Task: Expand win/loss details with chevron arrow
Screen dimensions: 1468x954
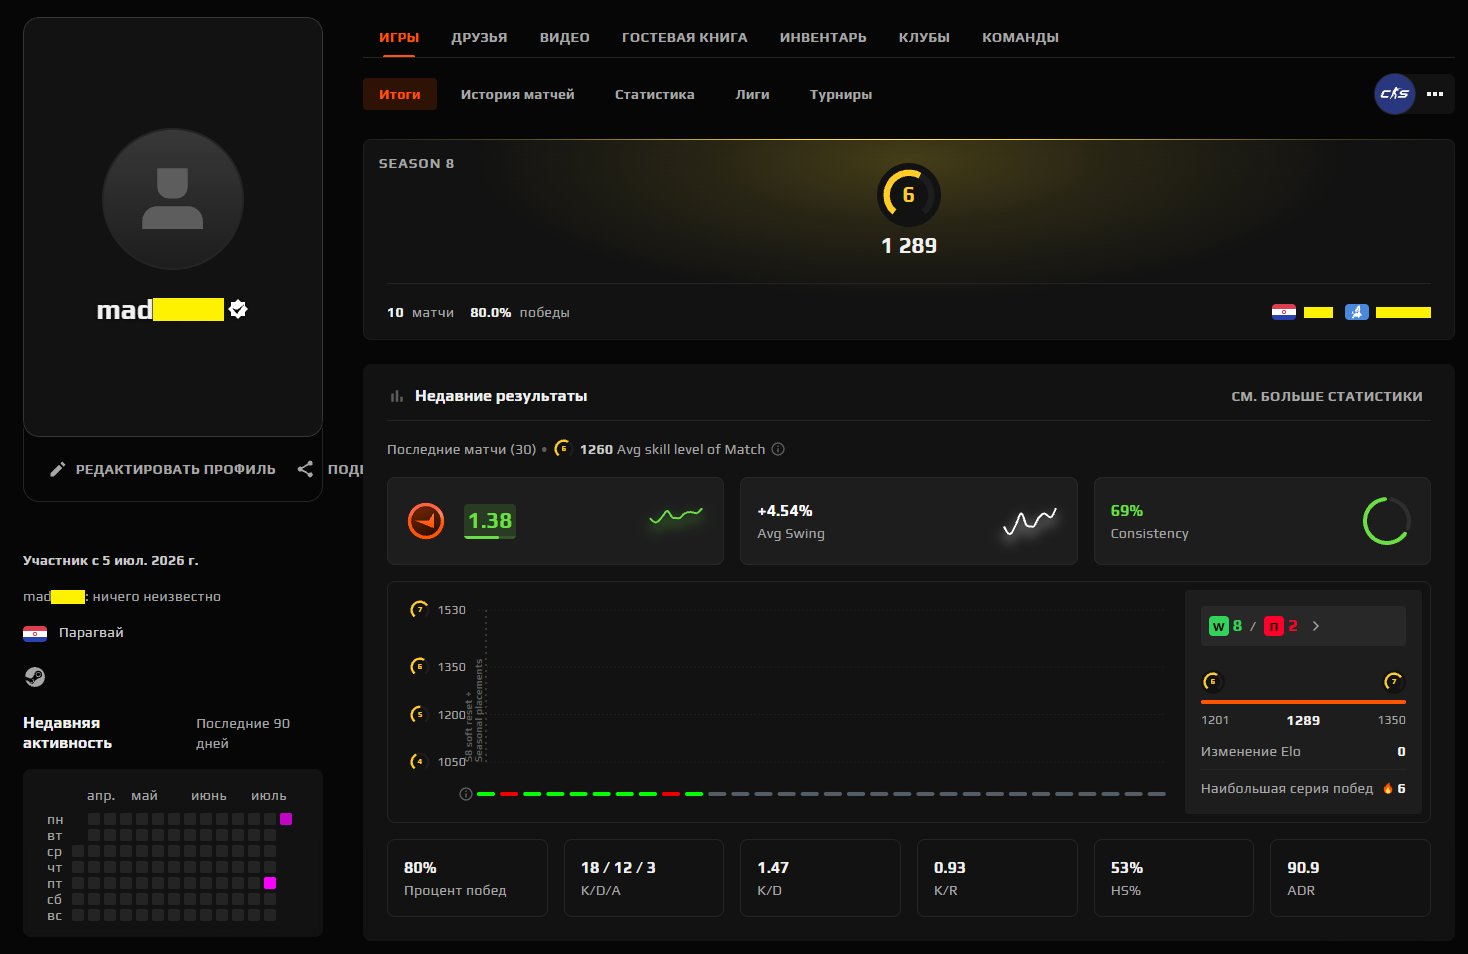Action: pyautogui.click(x=1316, y=626)
